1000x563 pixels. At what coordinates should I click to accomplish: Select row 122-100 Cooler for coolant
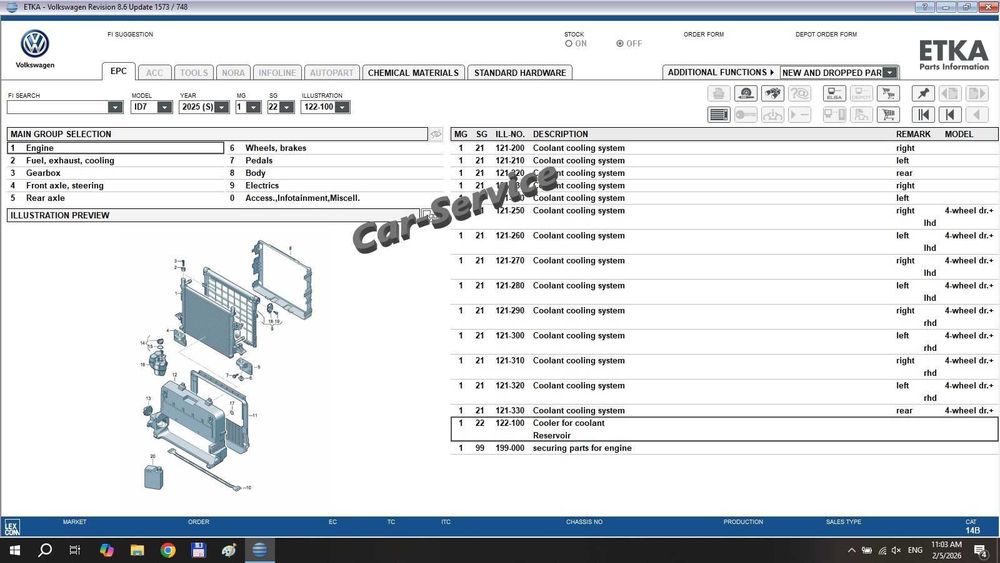(x=725, y=429)
